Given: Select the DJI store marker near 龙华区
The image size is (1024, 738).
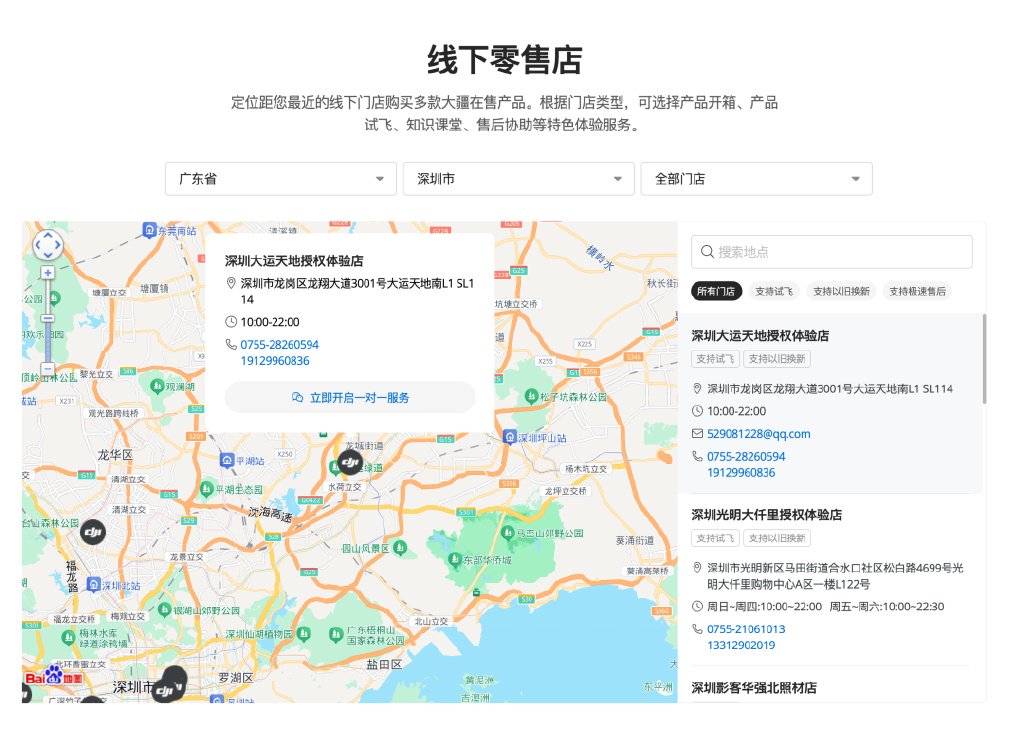Looking at the screenshot, I should [93, 532].
